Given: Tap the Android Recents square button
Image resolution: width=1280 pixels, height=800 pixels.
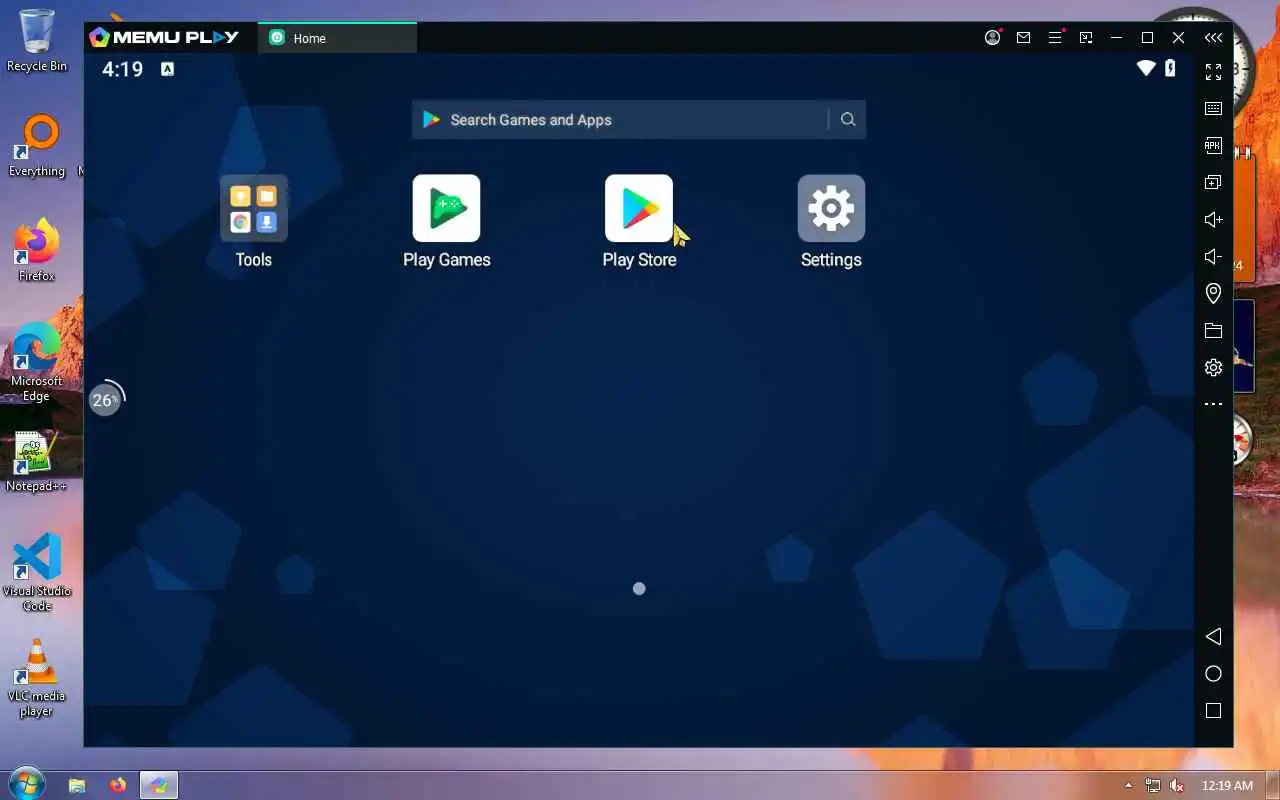Looking at the screenshot, I should pos(1213,711).
